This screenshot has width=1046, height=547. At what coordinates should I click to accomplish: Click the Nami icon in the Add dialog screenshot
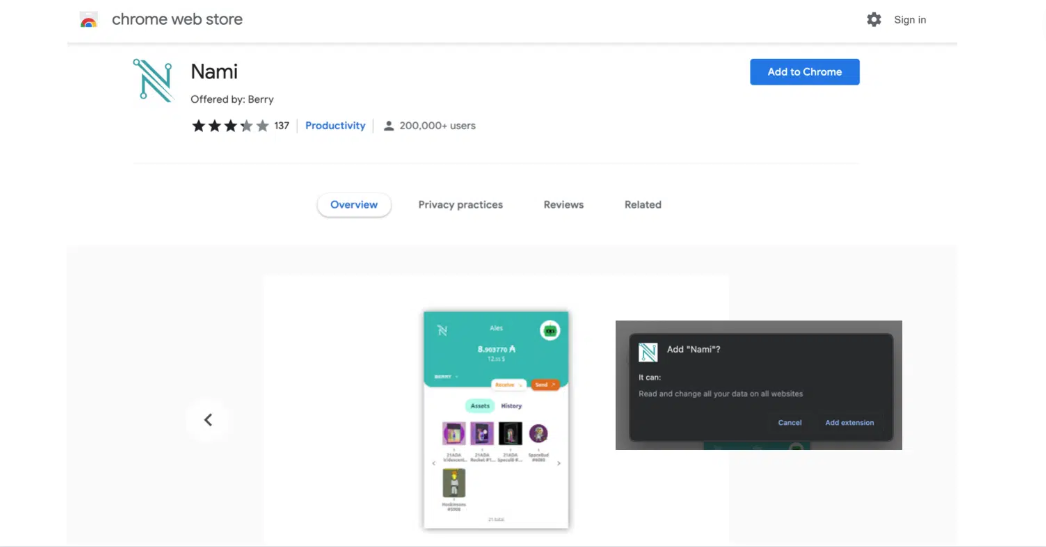pyautogui.click(x=648, y=352)
